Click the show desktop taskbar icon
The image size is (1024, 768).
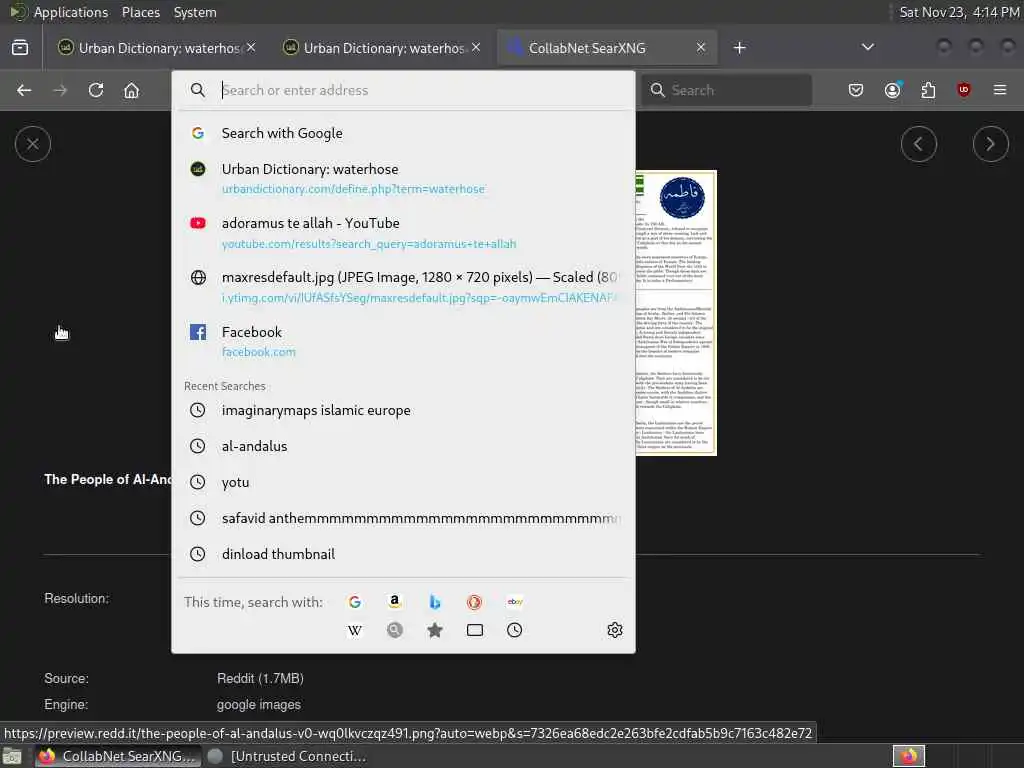pyautogui.click(x=12, y=756)
